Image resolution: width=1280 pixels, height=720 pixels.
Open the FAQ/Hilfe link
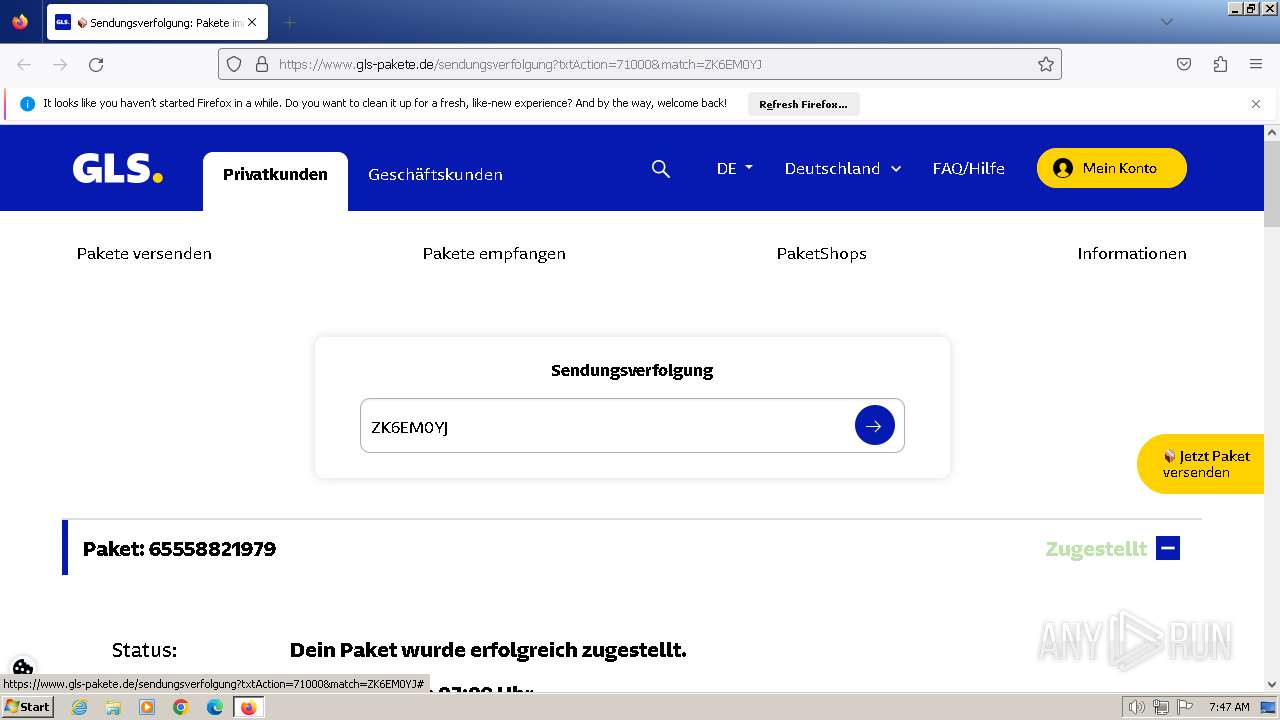tap(968, 168)
